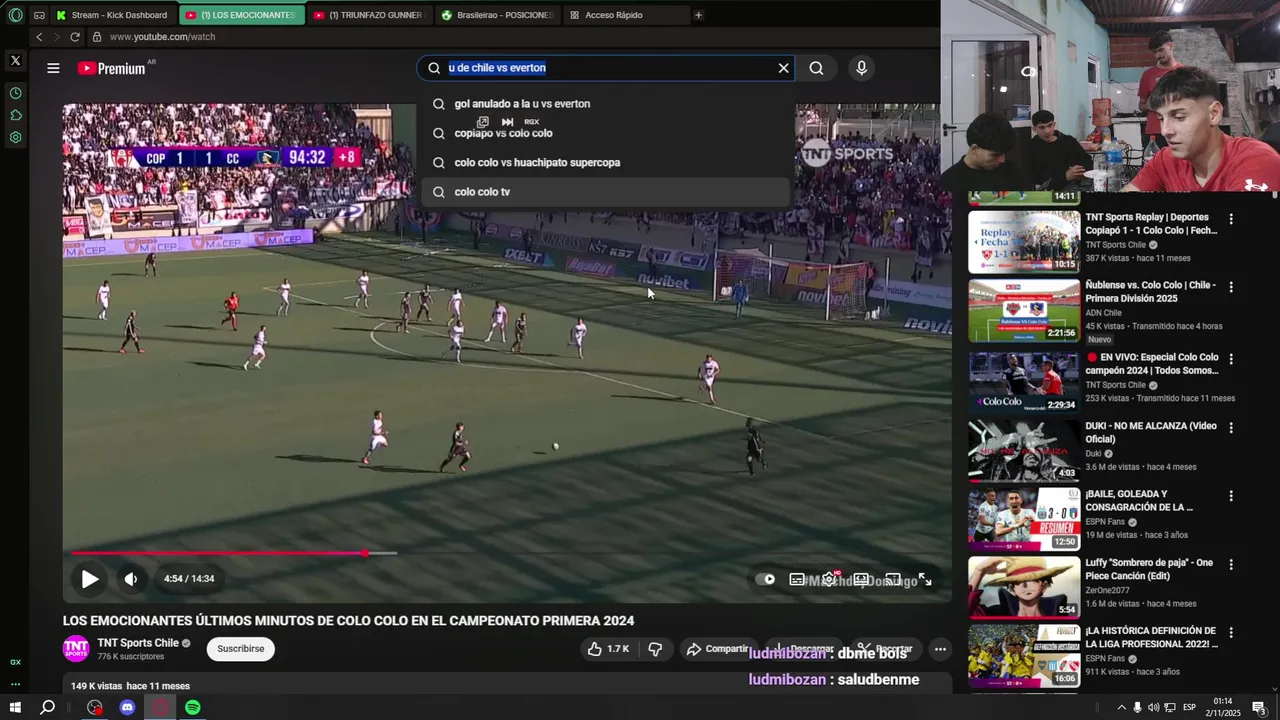
Task: Play the paused video
Action: click(90, 579)
